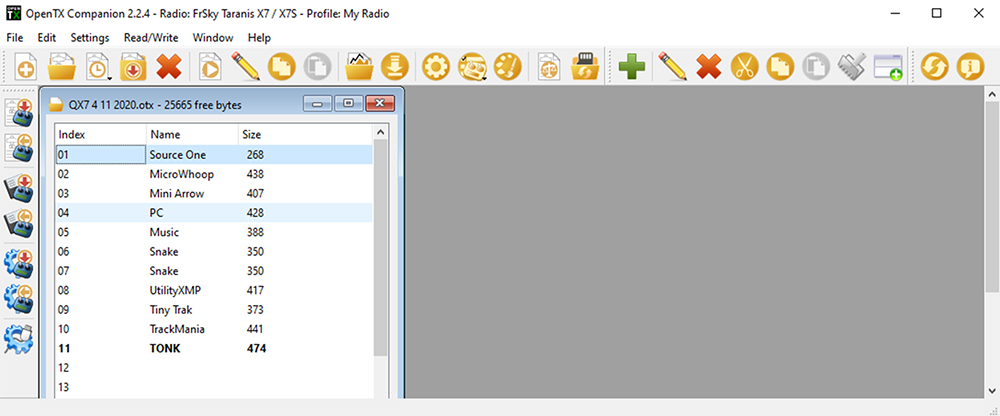Viewport: 1000px width, 416px height.
Task: Cut model with scissors icon
Action: pos(744,66)
